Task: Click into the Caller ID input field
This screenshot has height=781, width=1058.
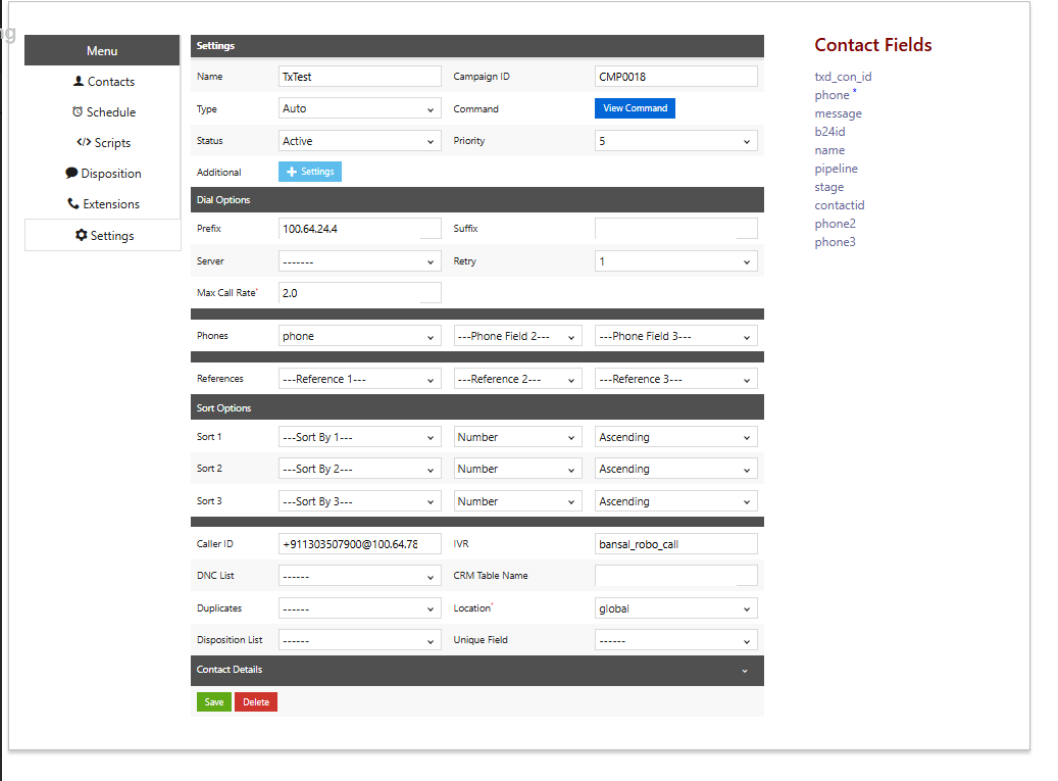Action: click(x=359, y=544)
